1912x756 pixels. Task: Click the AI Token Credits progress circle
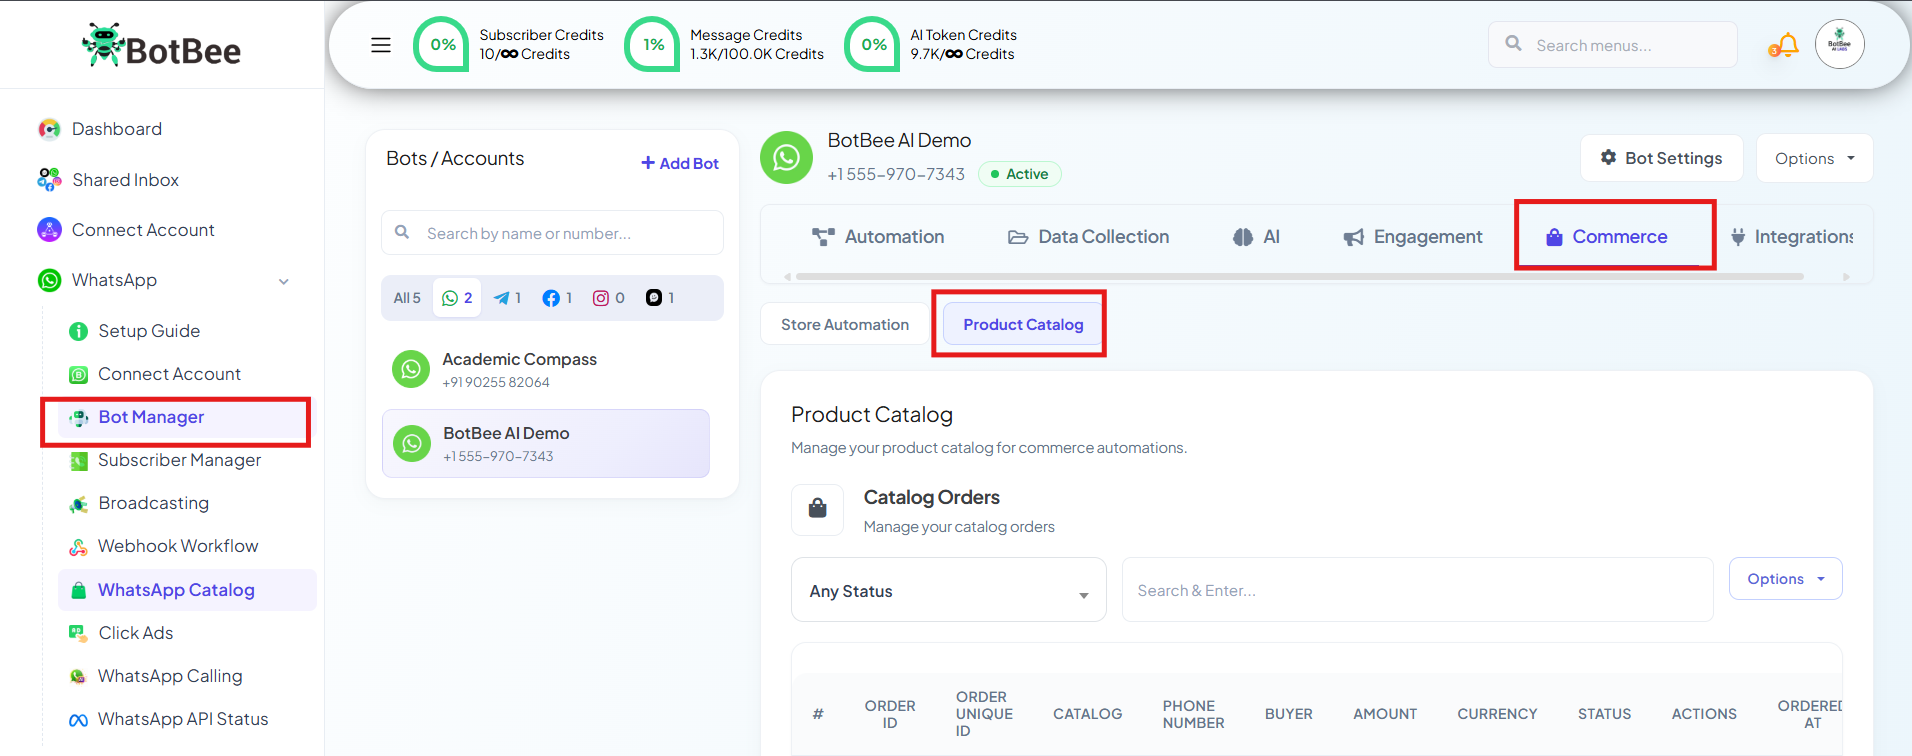[x=873, y=45]
